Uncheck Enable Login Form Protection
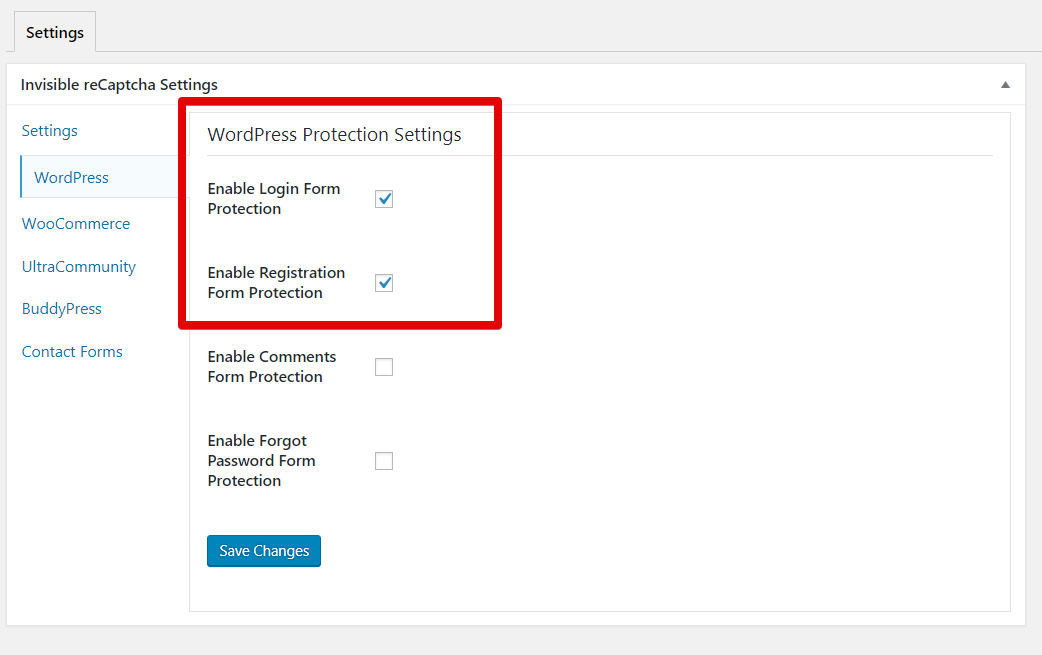 (384, 198)
